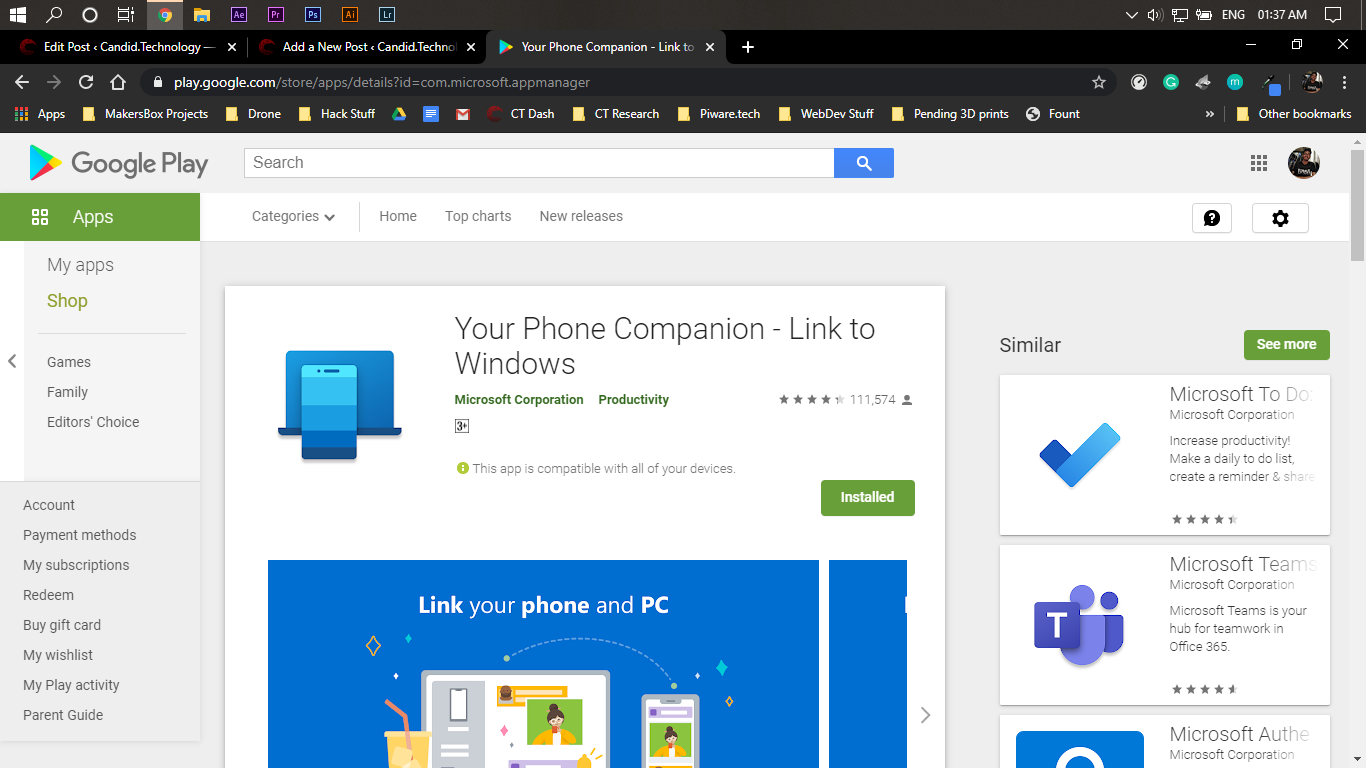This screenshot has width=1366, height=768.
Task: Show next screenshot with right arrow
Action: [925, 715]
